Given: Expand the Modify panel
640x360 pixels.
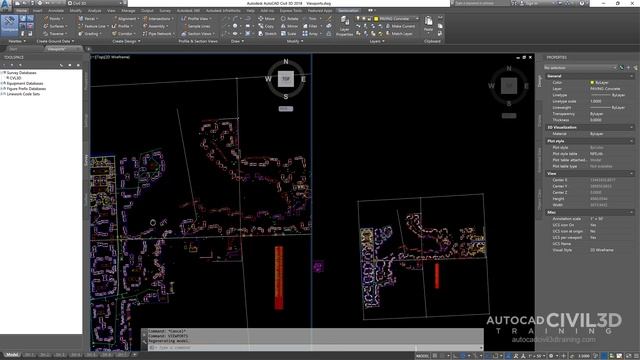Looking at the screenshot, I should point(295,41).
